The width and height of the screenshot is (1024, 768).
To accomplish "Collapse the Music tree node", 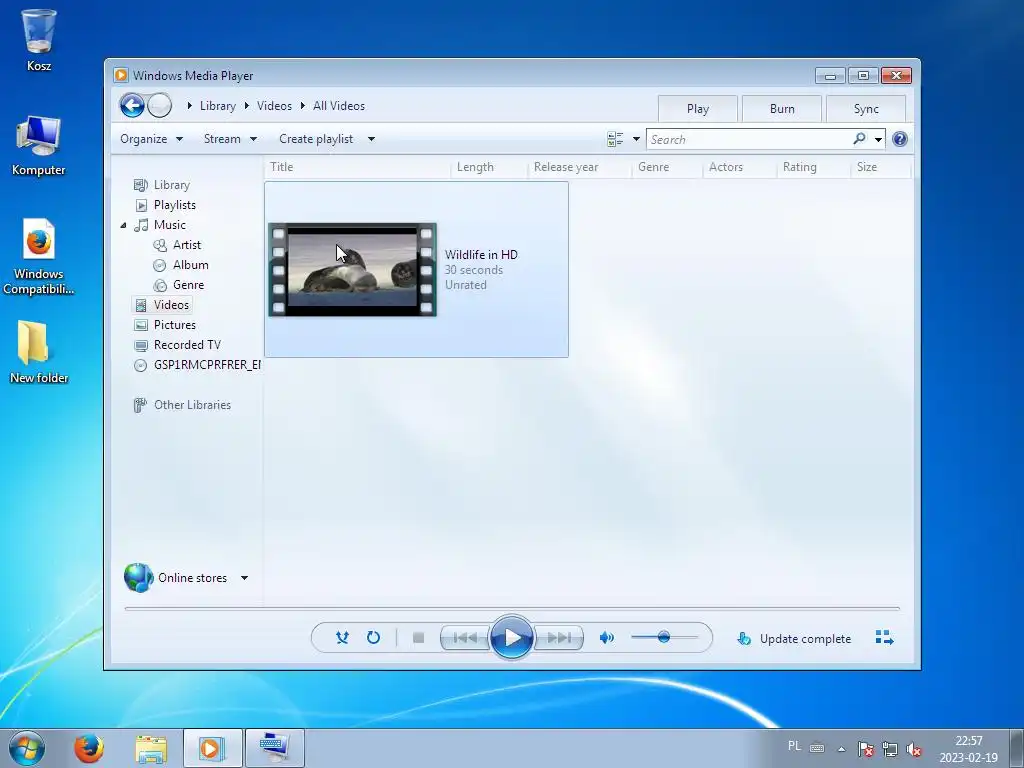I will click(x=123, y=225).
